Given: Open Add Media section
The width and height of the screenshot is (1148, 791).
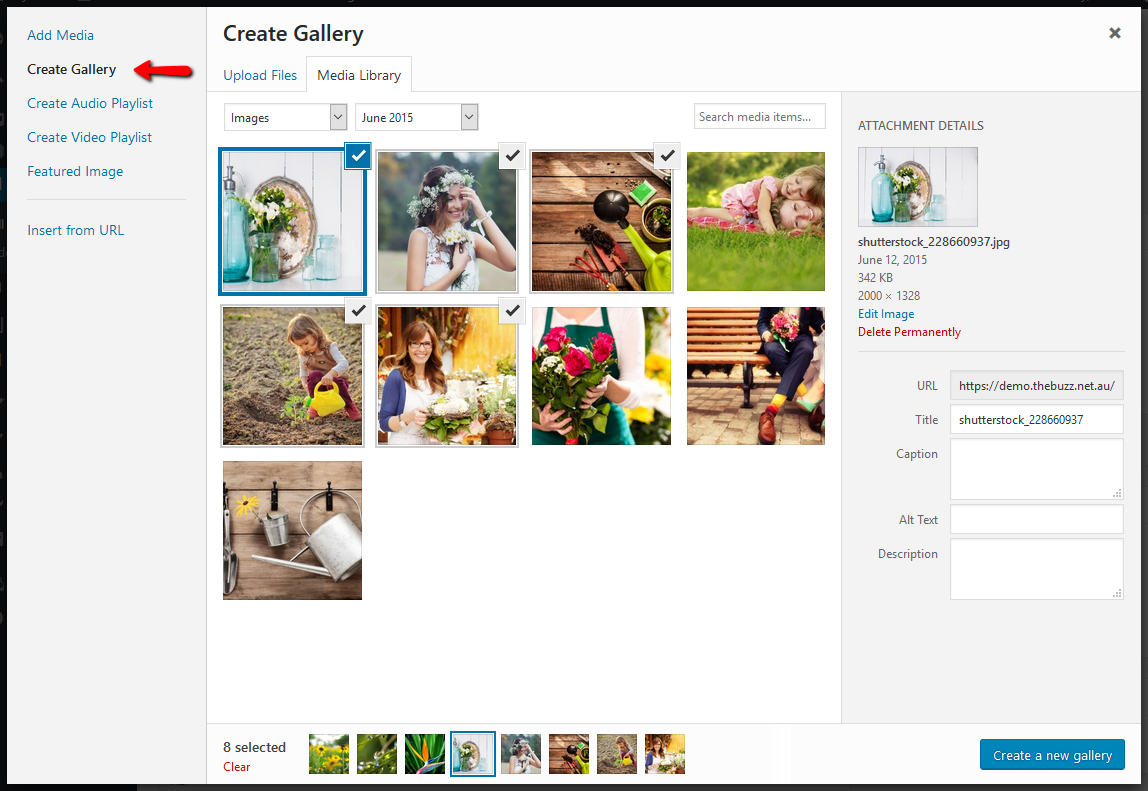Looking at the screenshot, I should pos(60,35).
